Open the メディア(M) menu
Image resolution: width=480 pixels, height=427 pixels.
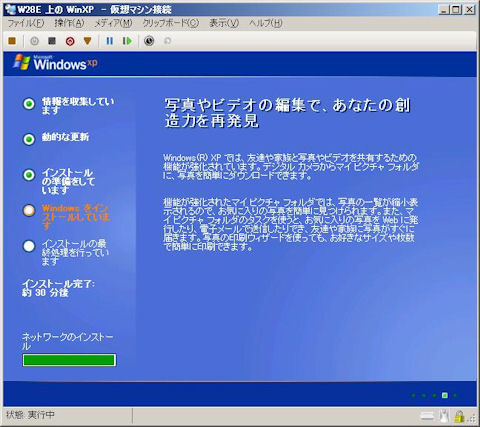[113, 23]
